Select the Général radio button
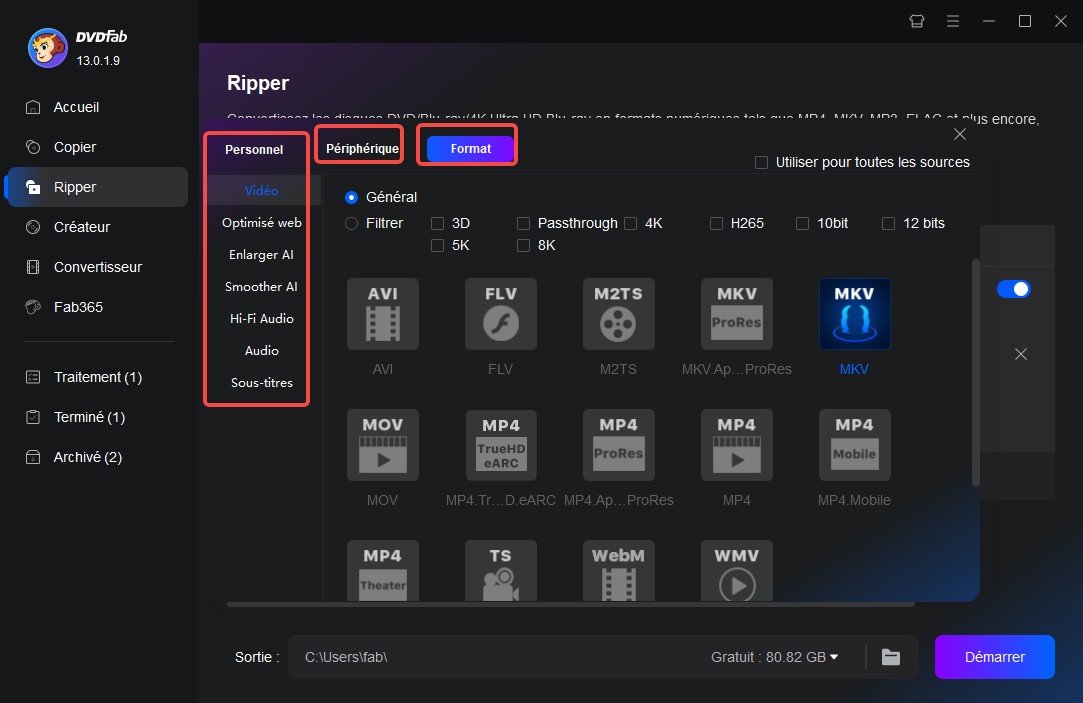The width and height of the screenshot is (1083, 703). pyautogui.click(x=352, y=198)
